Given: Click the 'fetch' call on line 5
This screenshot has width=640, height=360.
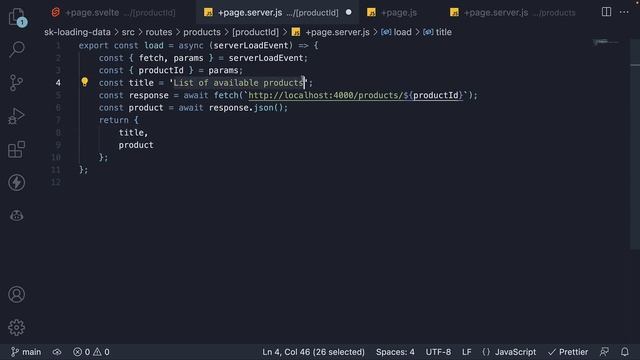Looking at the screenshot, I should pyautogui.click(x=226, y=95).
